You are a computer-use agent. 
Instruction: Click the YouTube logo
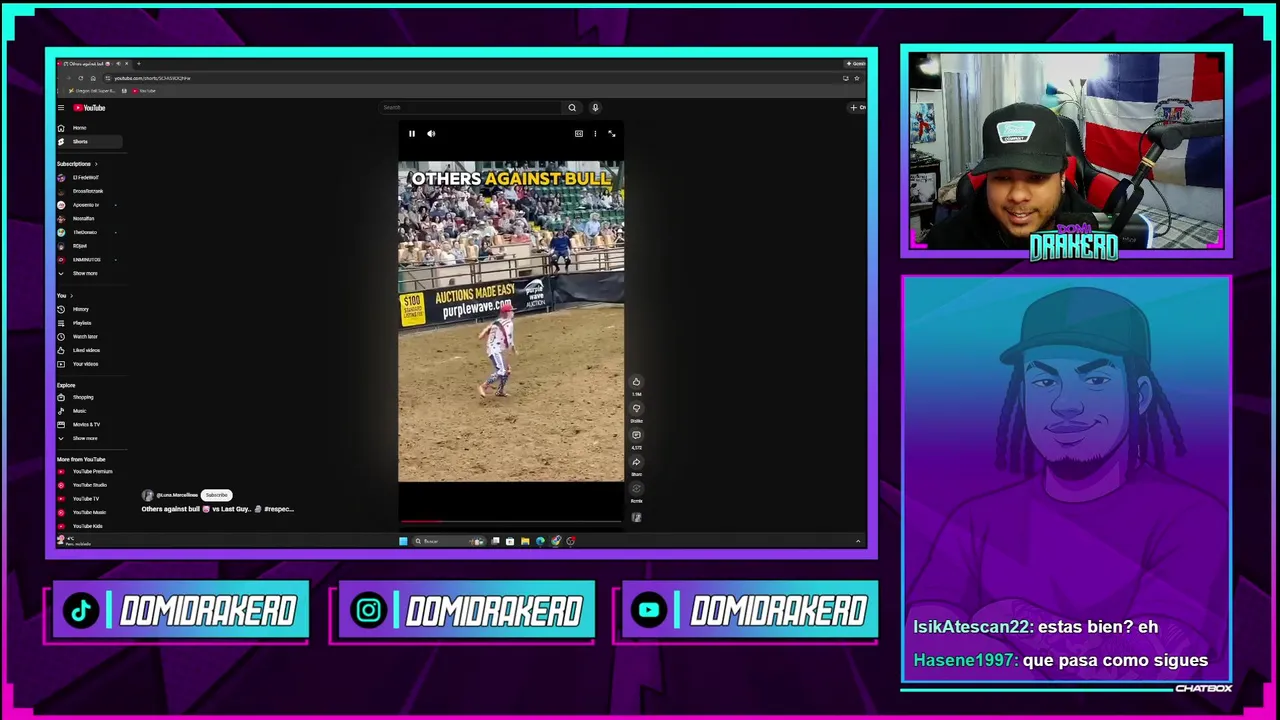click(89, 108)
